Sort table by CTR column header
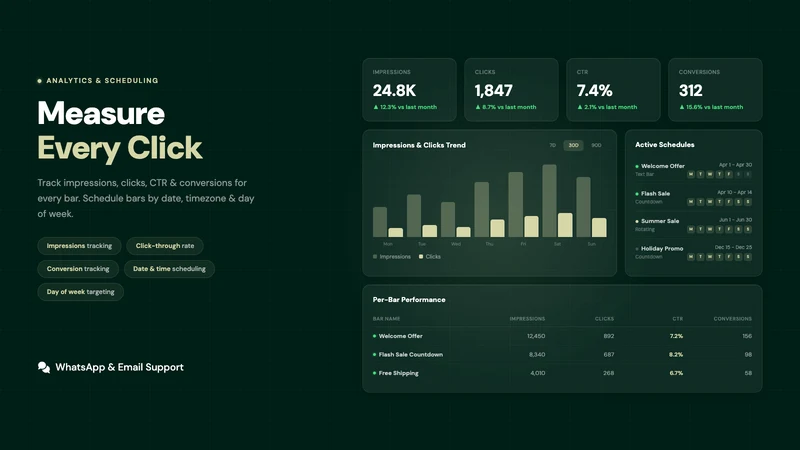This screenshot has height=450, width=800. pyautogui.click(x=678, y=319)
